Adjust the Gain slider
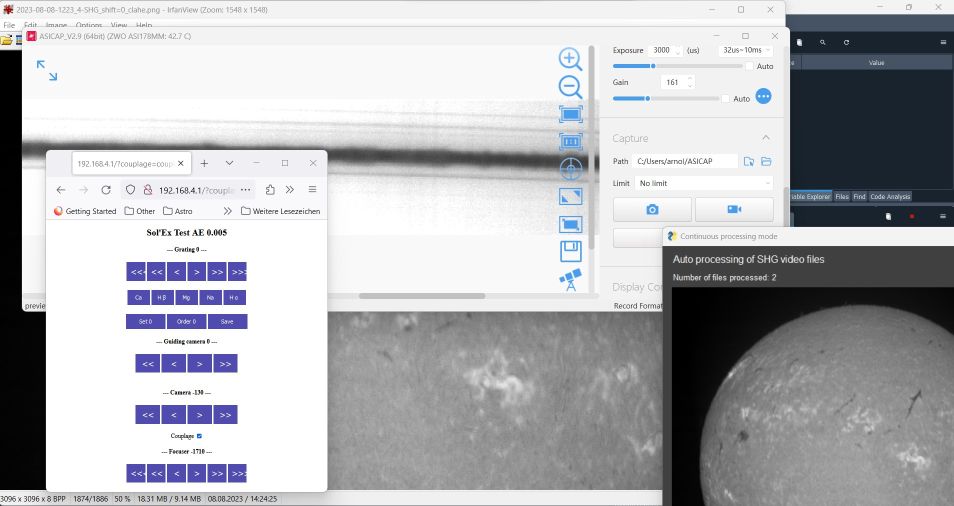 (666, 98)
